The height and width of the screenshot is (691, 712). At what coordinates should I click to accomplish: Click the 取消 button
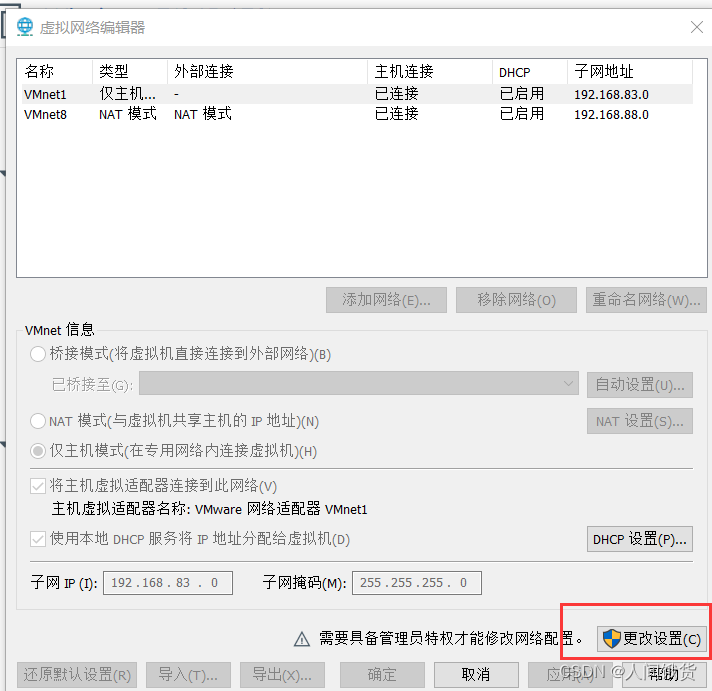[476, 675]
